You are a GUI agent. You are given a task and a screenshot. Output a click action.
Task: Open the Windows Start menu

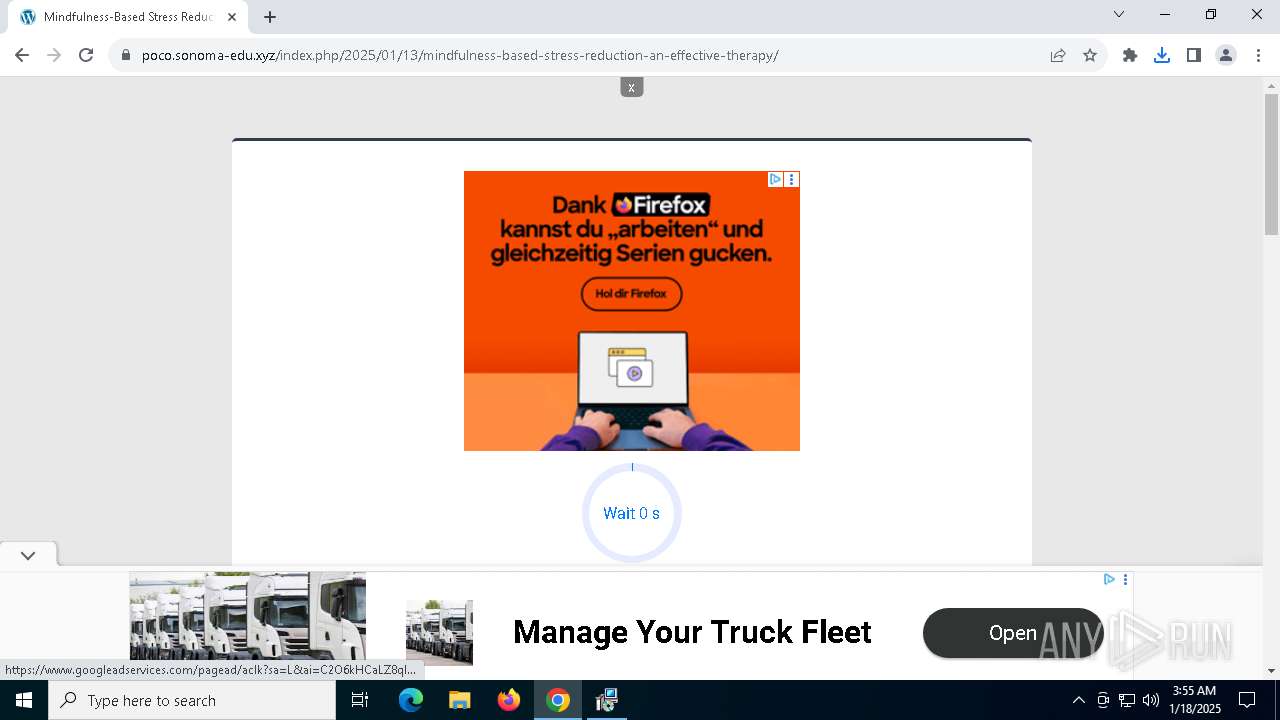(24, 700)
